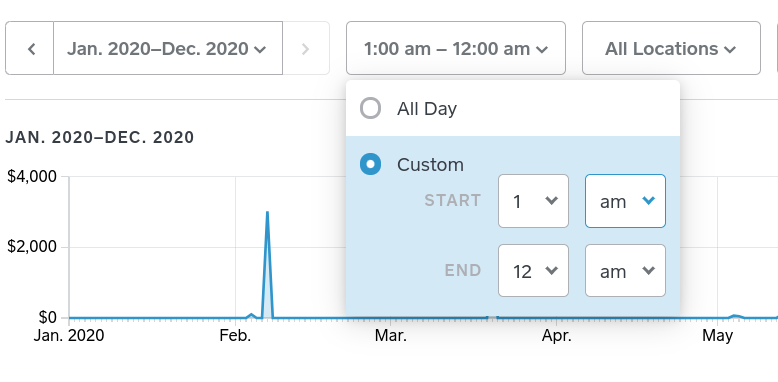Open the START hour dropdown showing 1

tap(533, 201)
